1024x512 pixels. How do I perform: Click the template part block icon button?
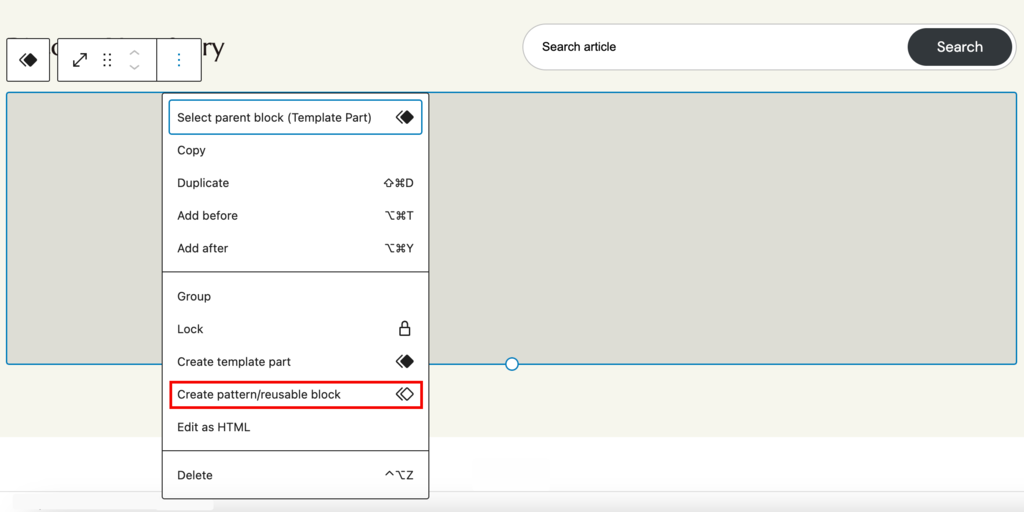[x=28, y=60]
